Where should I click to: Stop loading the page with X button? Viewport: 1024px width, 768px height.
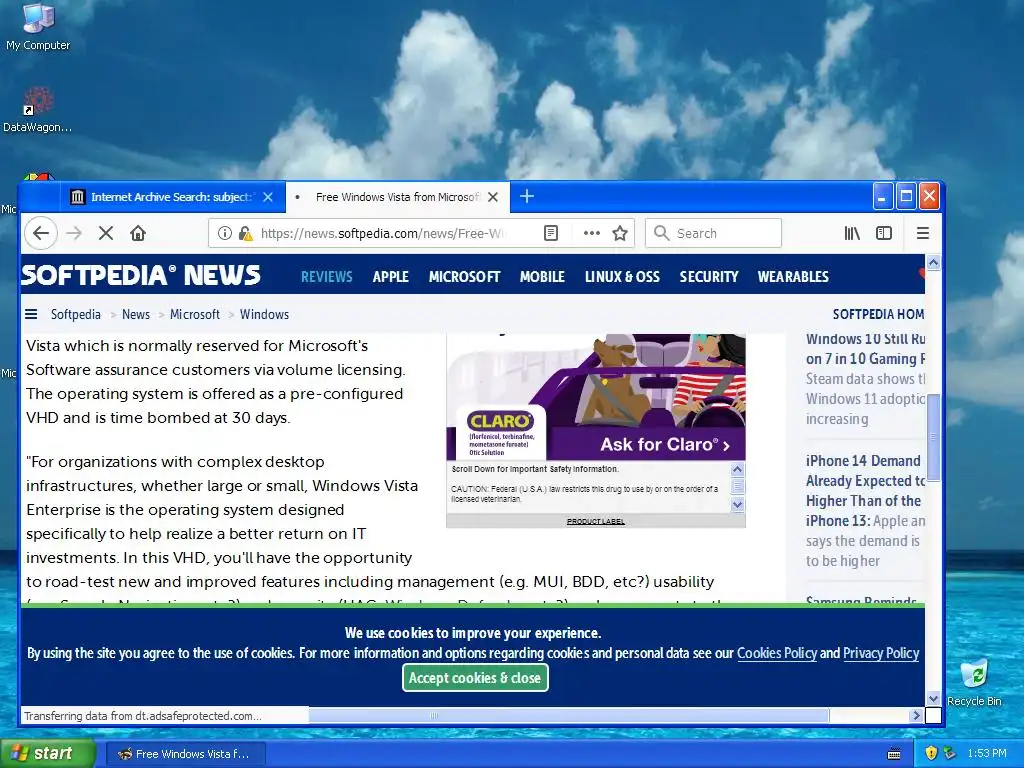coord(106,233)
